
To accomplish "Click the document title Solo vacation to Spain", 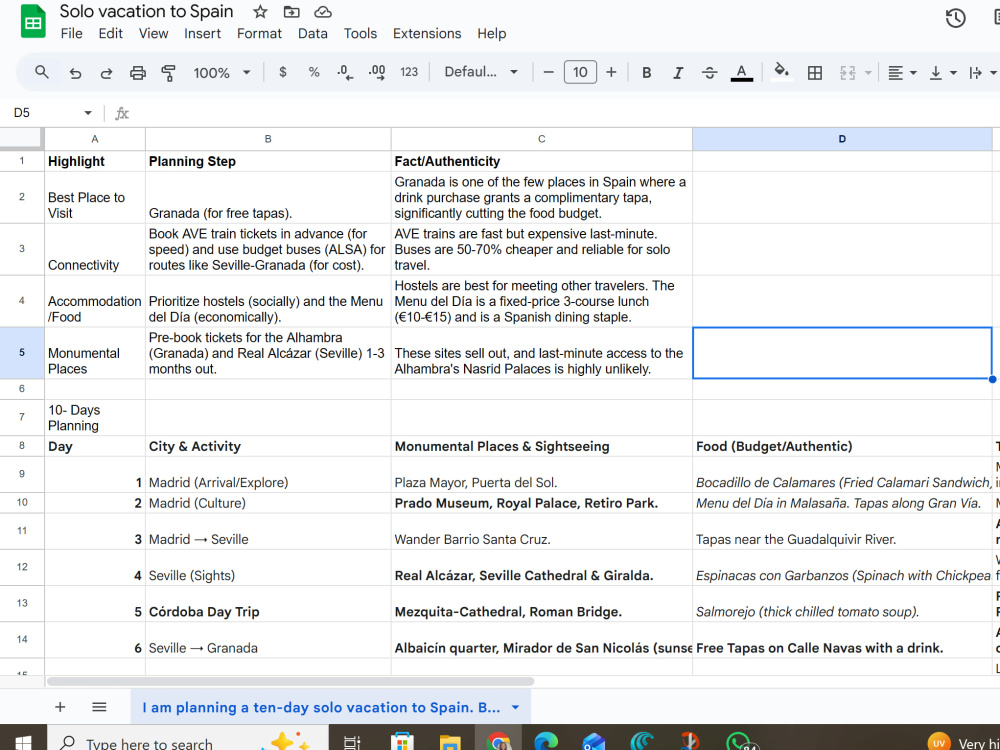I will (146, 11).
